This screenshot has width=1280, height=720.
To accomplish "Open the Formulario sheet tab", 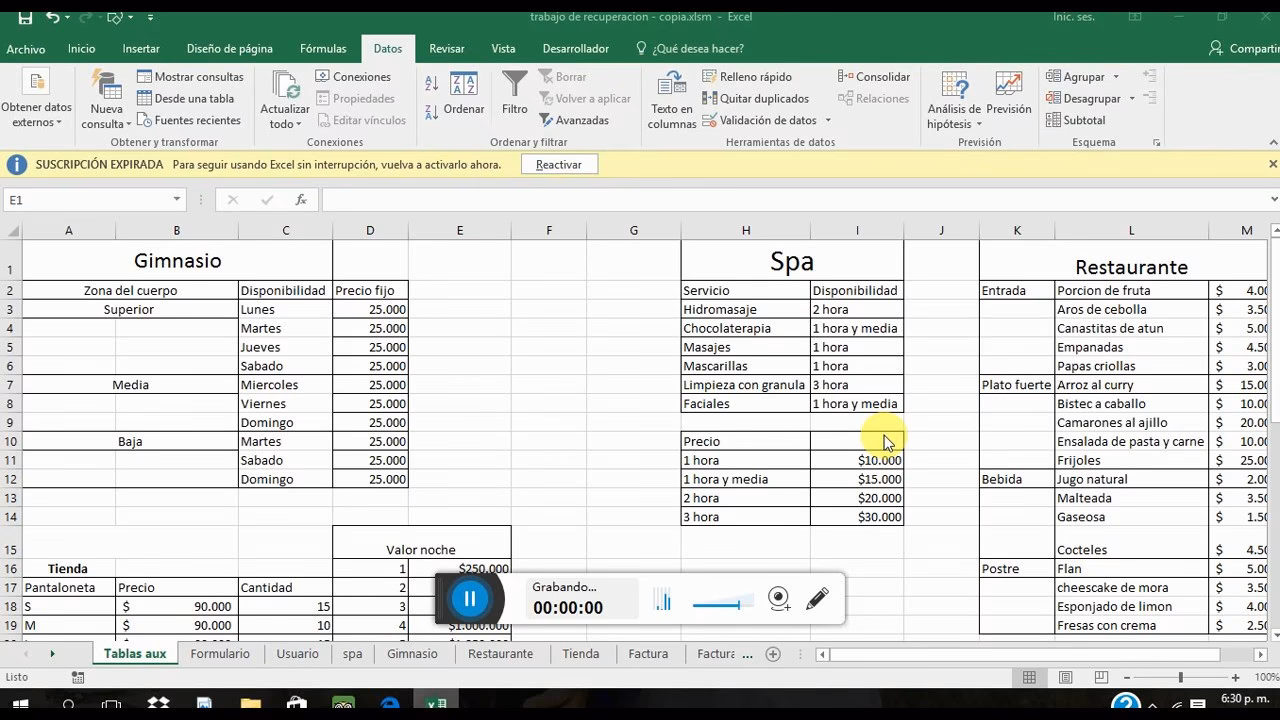I will 220,654.
